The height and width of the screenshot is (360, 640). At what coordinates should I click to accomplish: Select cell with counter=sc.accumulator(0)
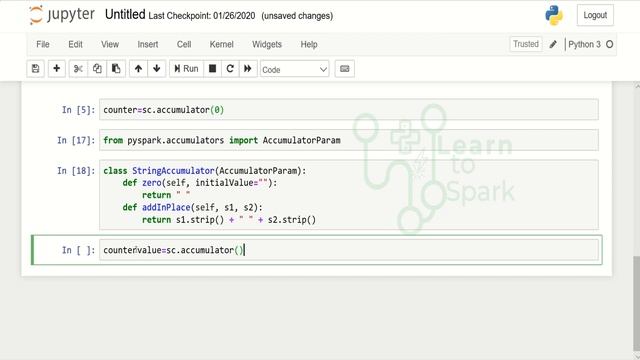(349, 109)
